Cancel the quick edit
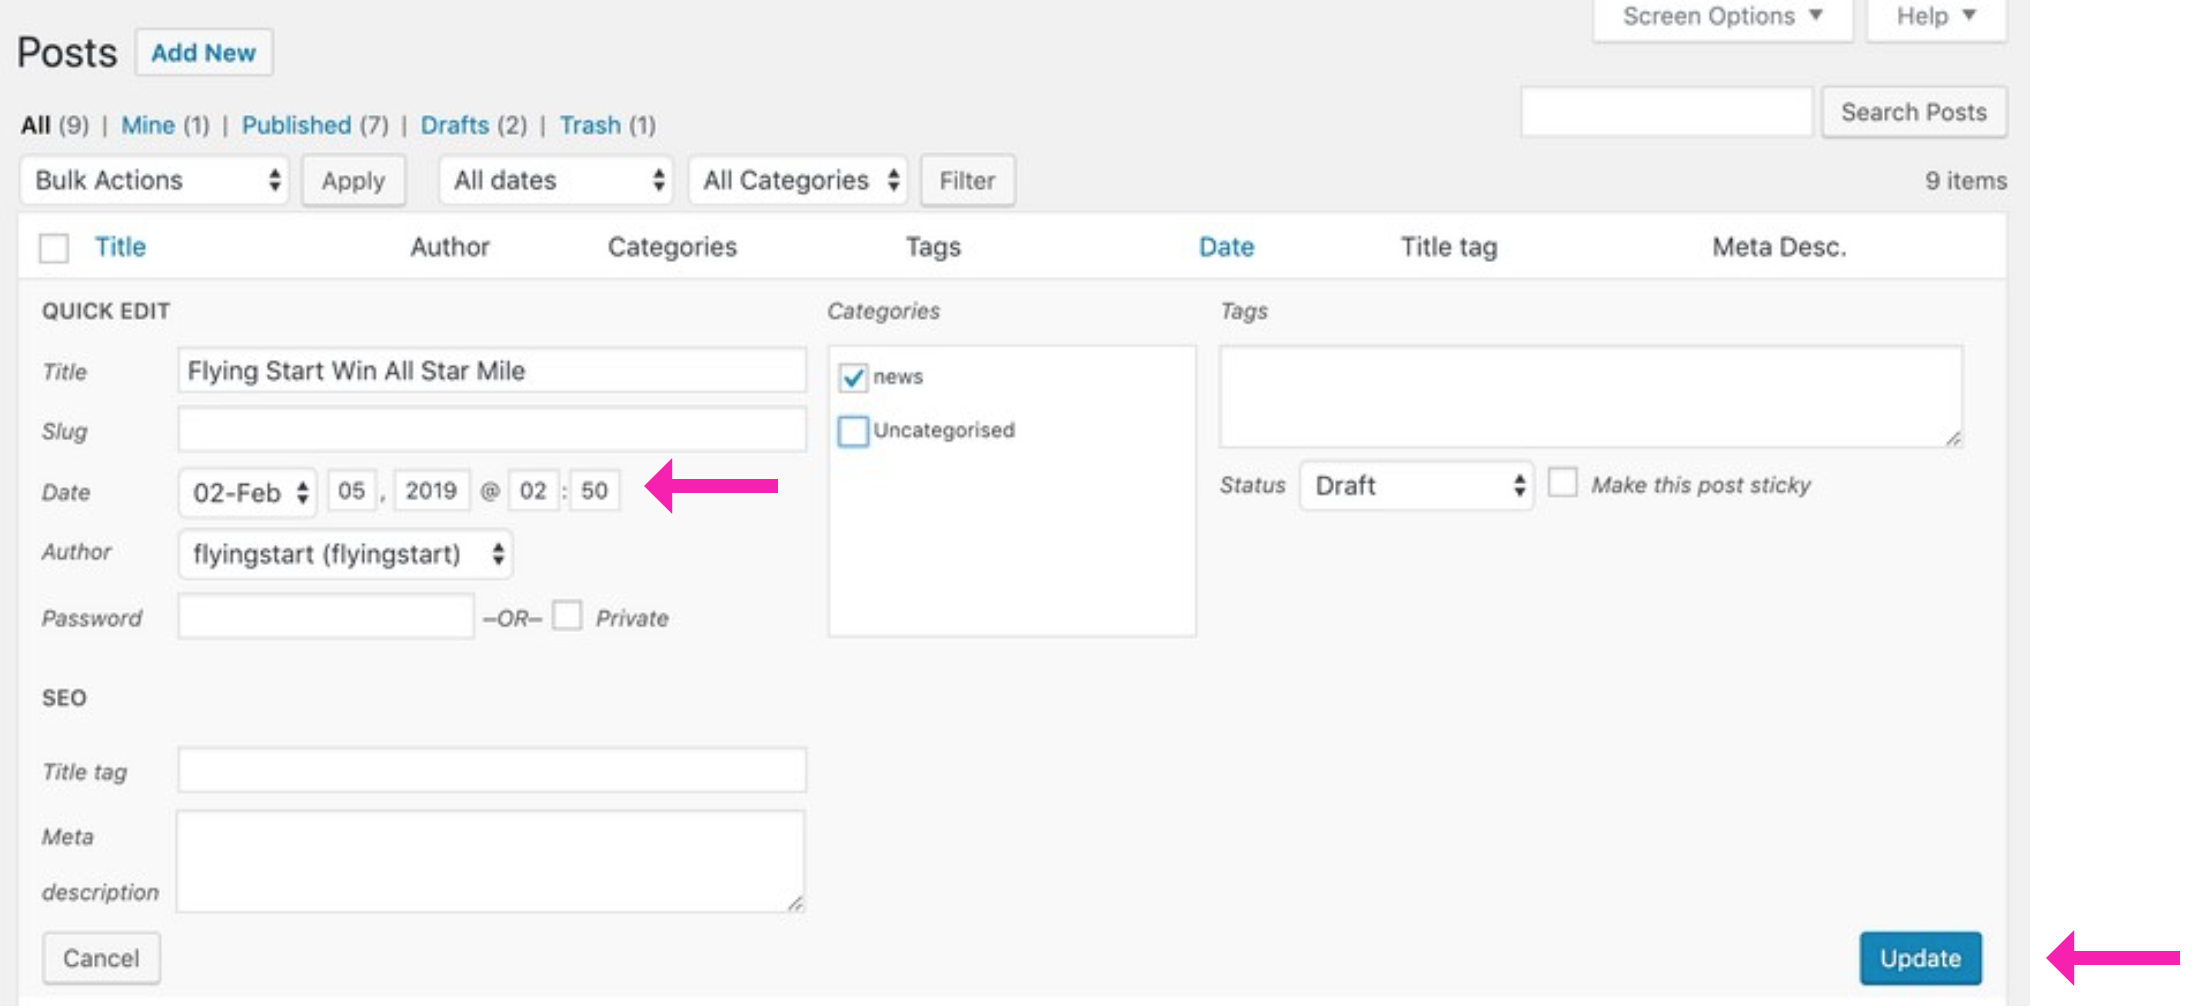This screenshot has width=2200, height=1008. (101, 958)
